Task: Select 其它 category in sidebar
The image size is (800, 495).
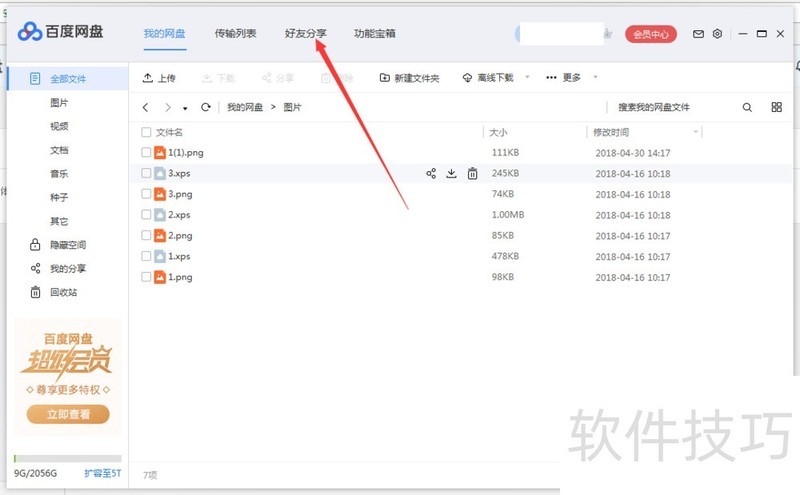Action: (x=59, y=221)
